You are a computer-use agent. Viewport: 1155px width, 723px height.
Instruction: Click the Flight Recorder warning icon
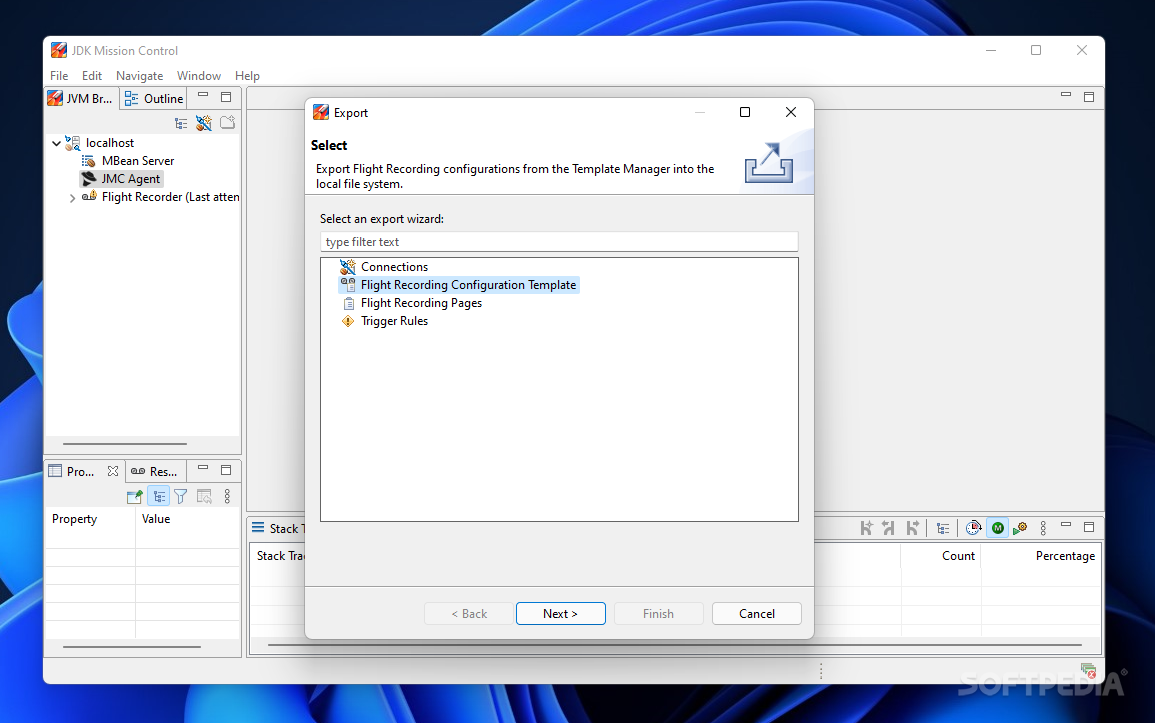pyautogui.click(x=89, y=197)
